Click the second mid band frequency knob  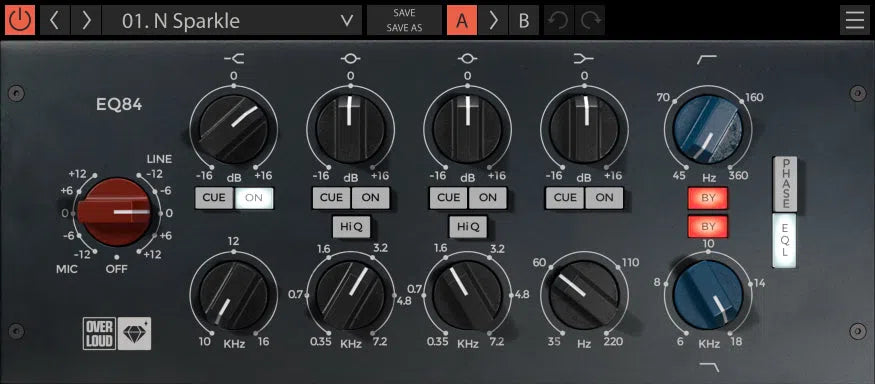[468, 295]
